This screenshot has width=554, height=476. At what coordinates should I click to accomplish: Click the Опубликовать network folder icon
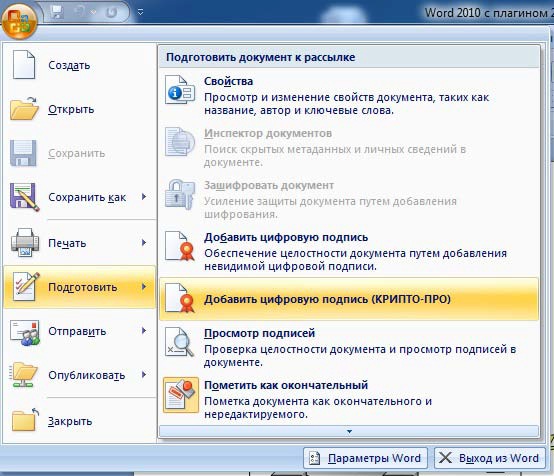(x=24, y=375)
